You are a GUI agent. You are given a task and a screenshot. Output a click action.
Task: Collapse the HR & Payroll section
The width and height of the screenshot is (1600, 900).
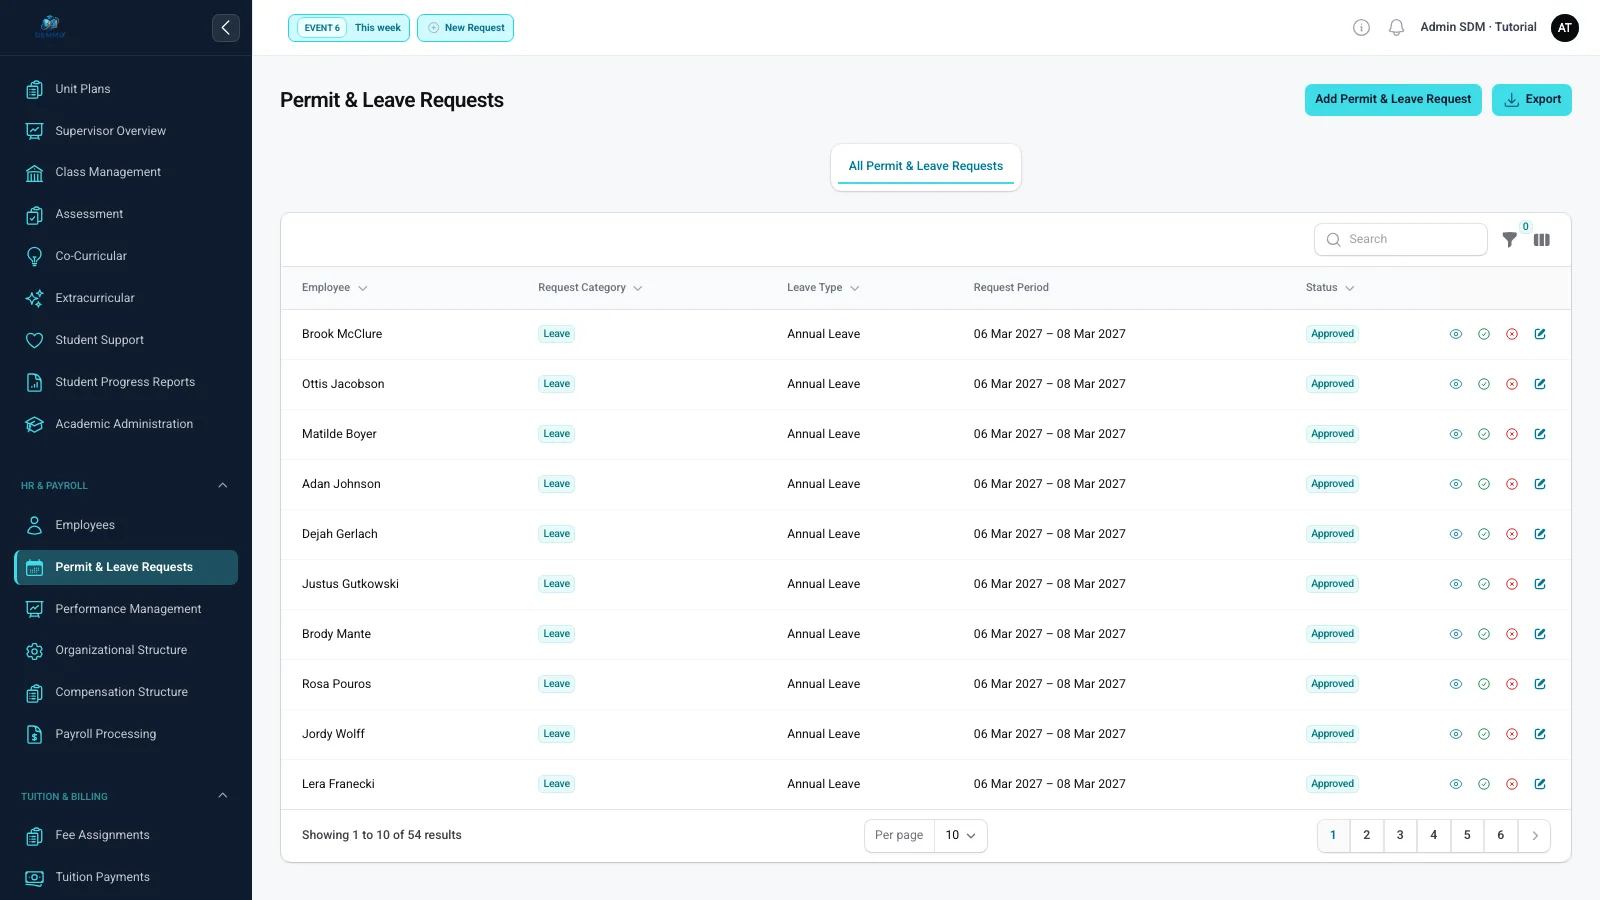pos(223,486)
